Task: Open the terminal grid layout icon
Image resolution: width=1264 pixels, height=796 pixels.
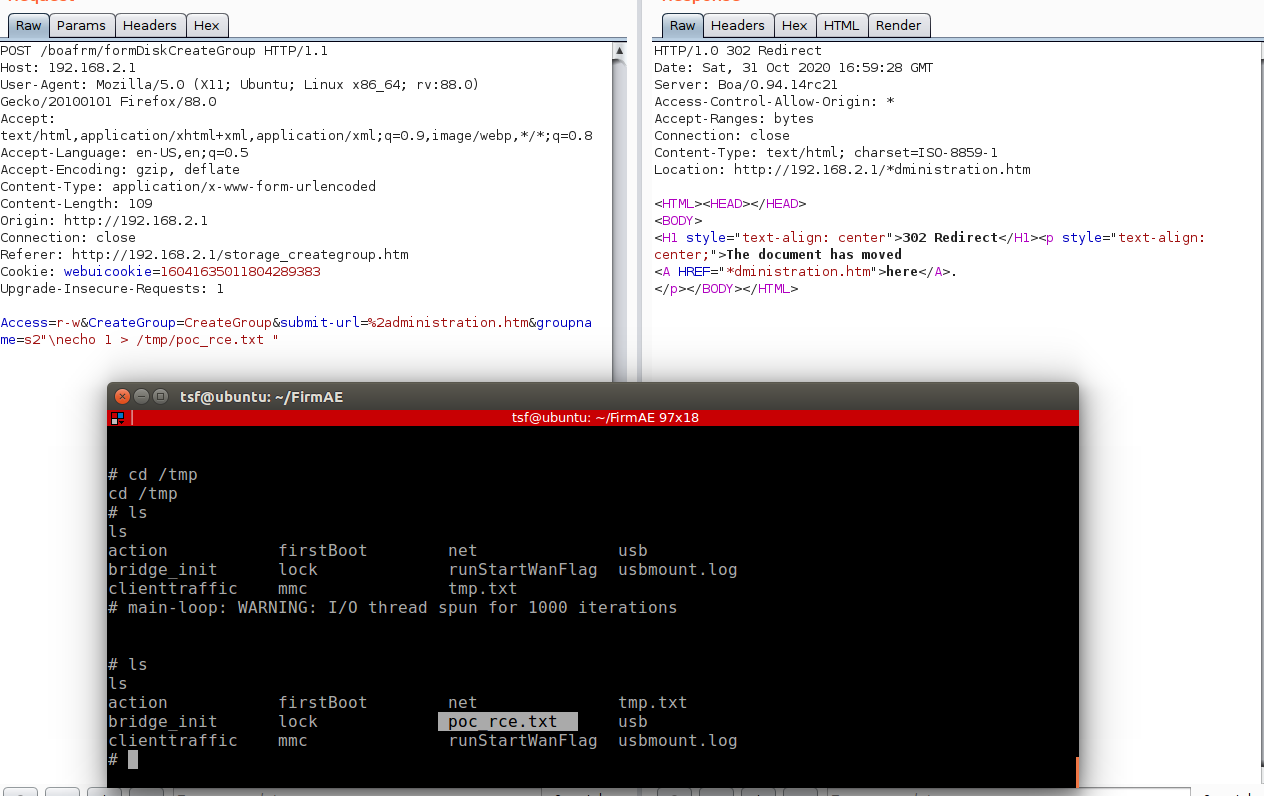Action: tap(118, 418)
